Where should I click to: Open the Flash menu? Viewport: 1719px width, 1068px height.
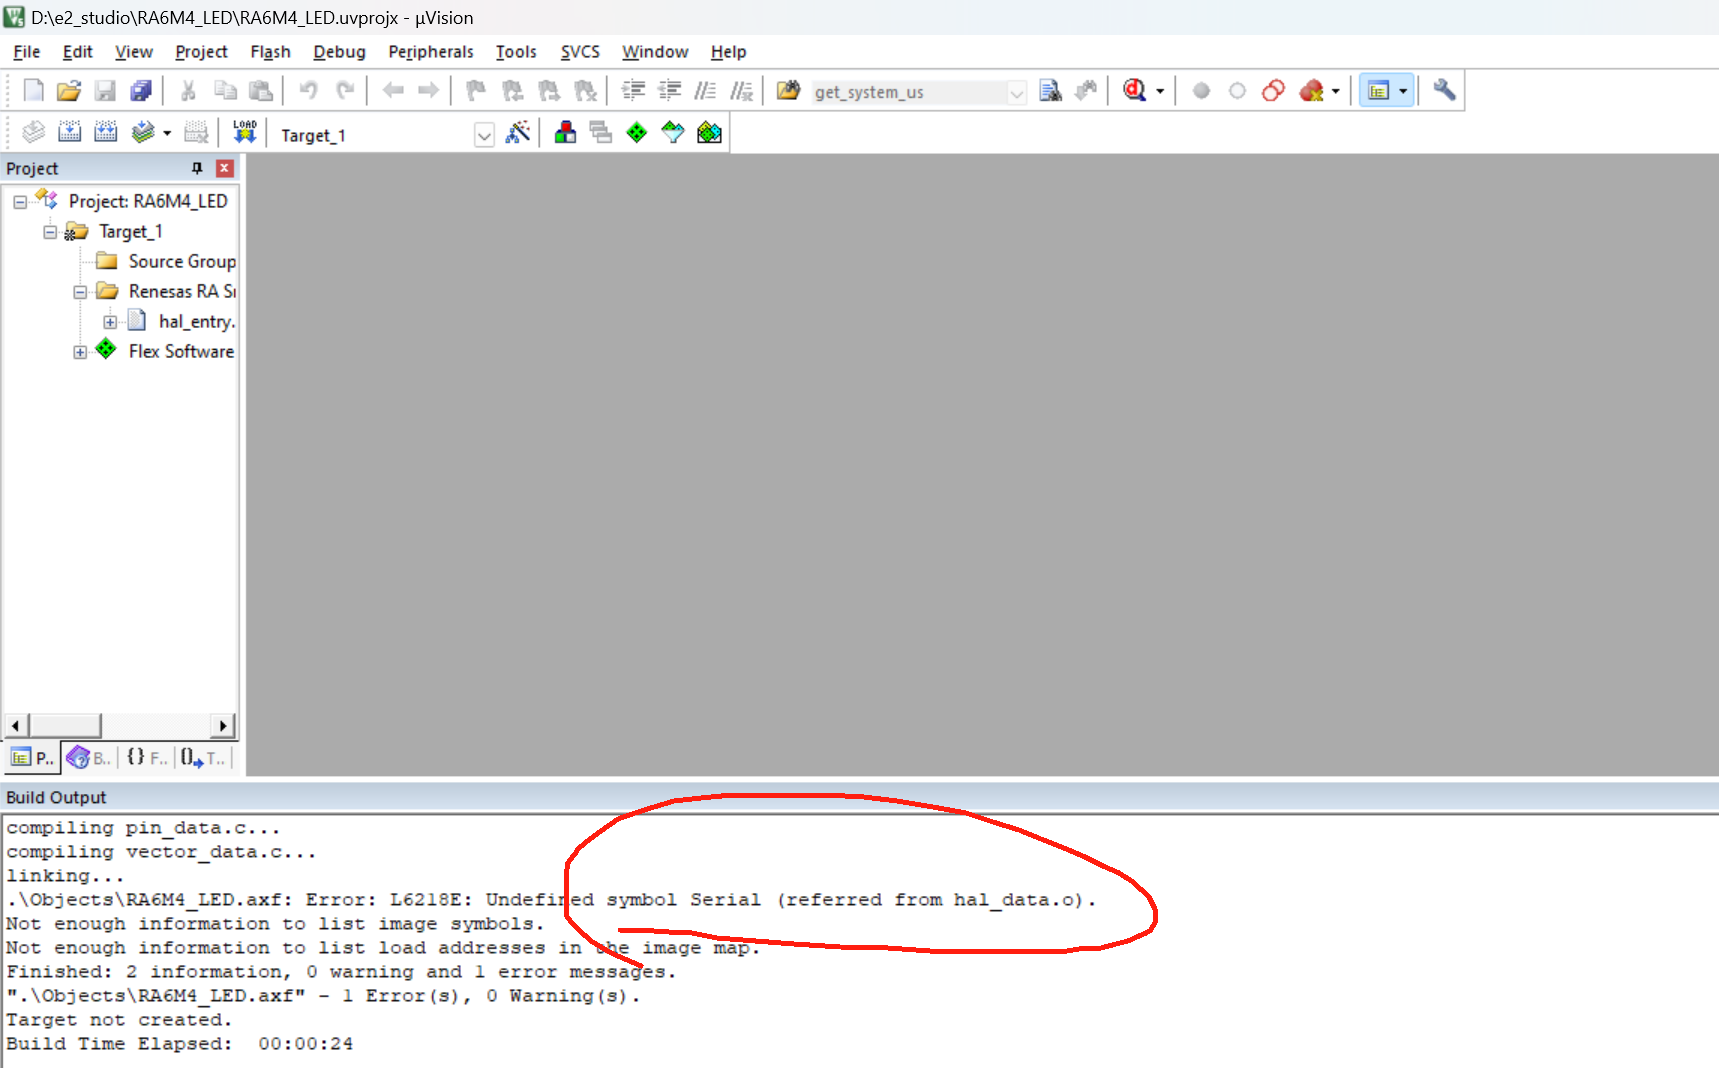(x=270, y=52)
